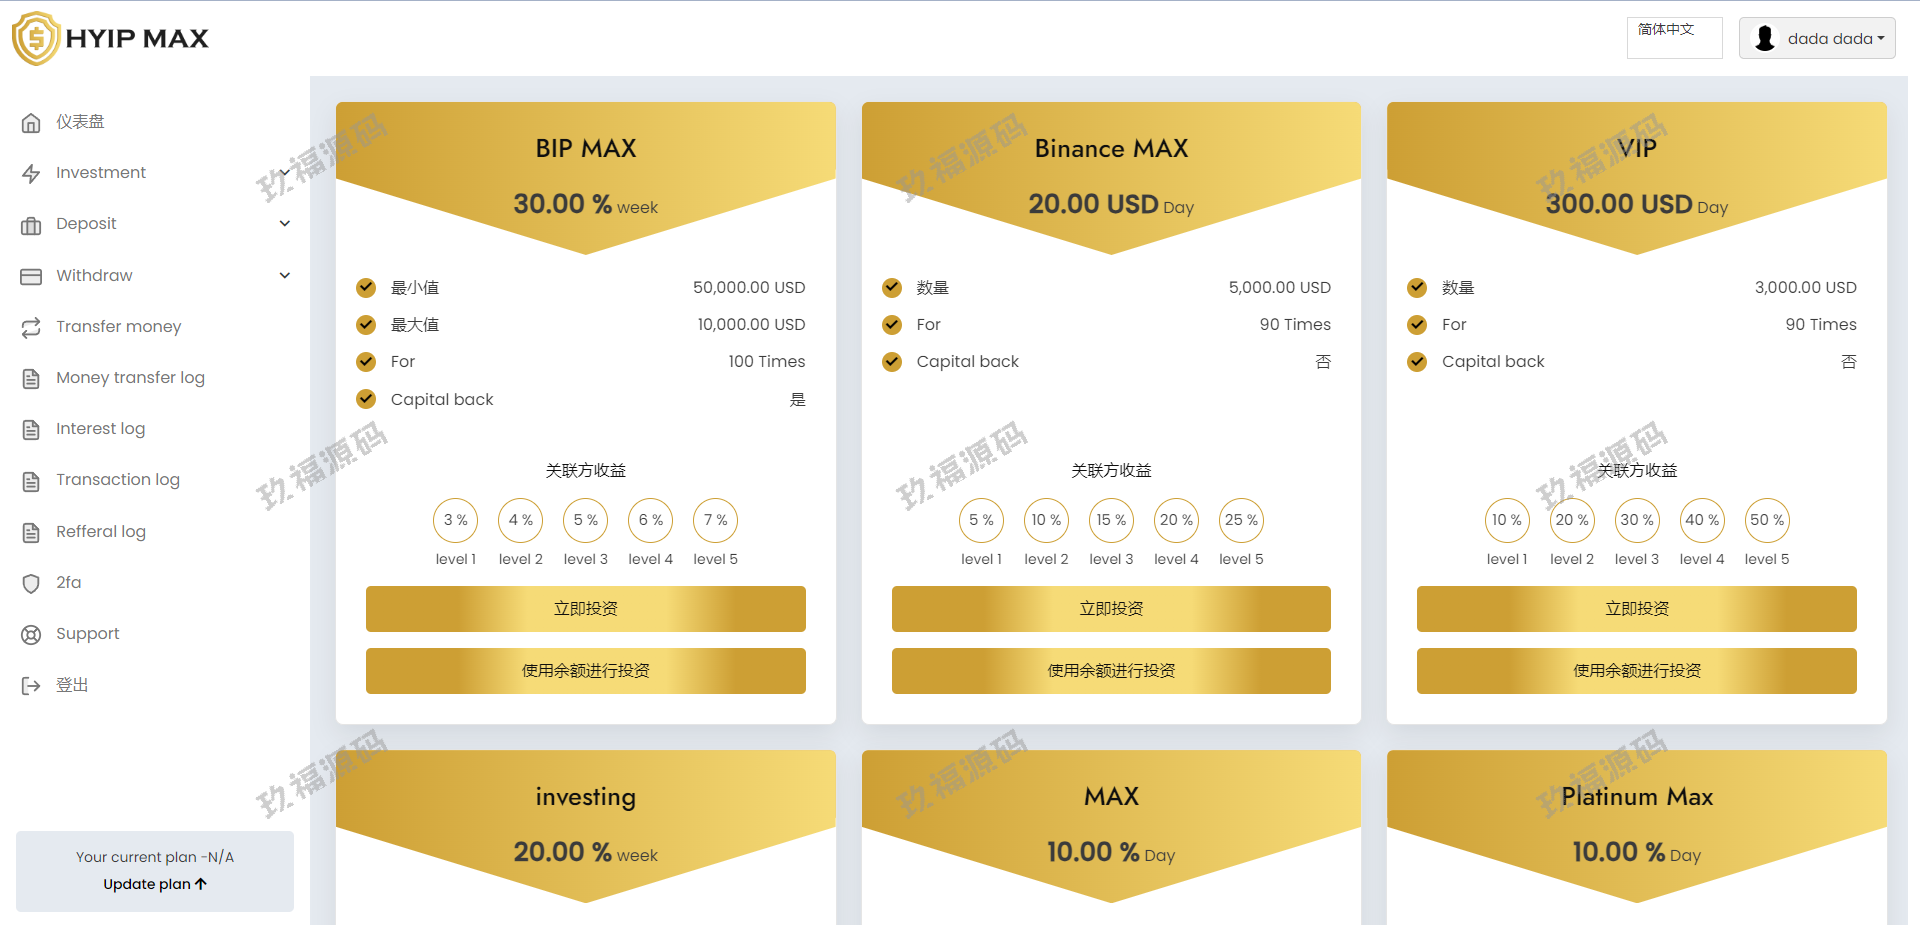Click the Deposit briefcase icon

click(x=31, y=225)
